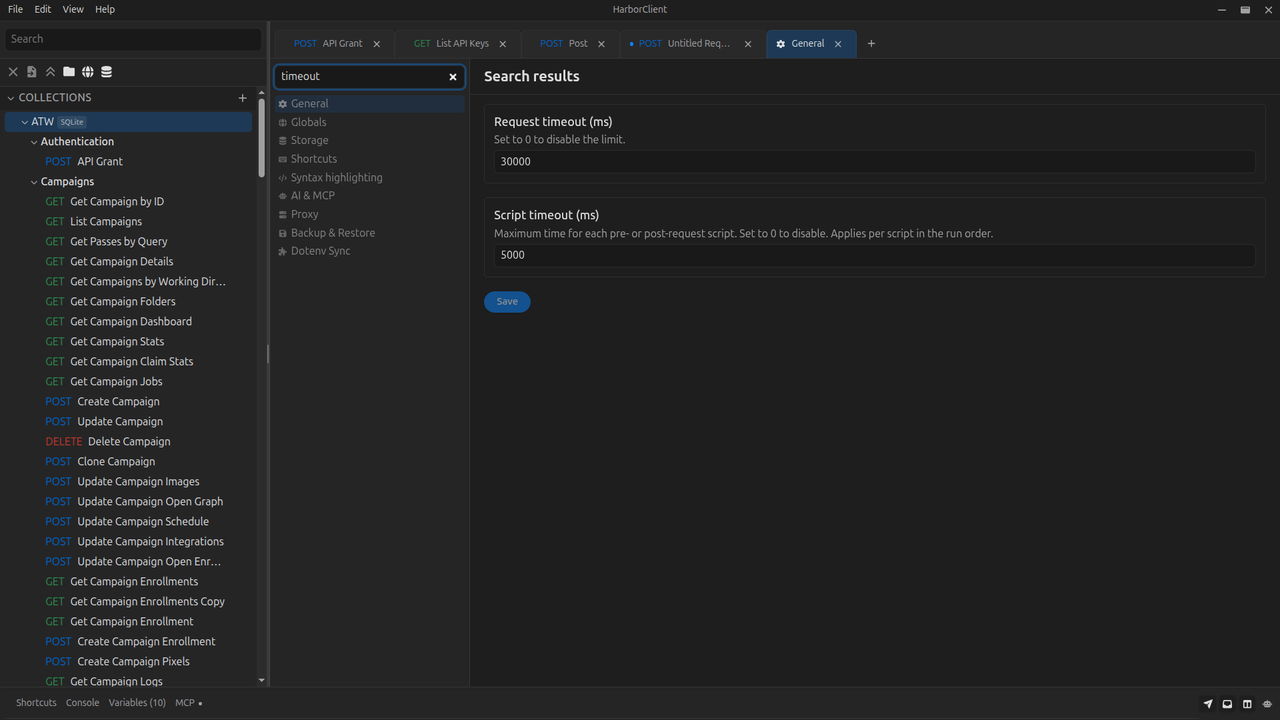Click the sidebar Search field
This screenshot has height=720, width=1280.
pos(133,39)
